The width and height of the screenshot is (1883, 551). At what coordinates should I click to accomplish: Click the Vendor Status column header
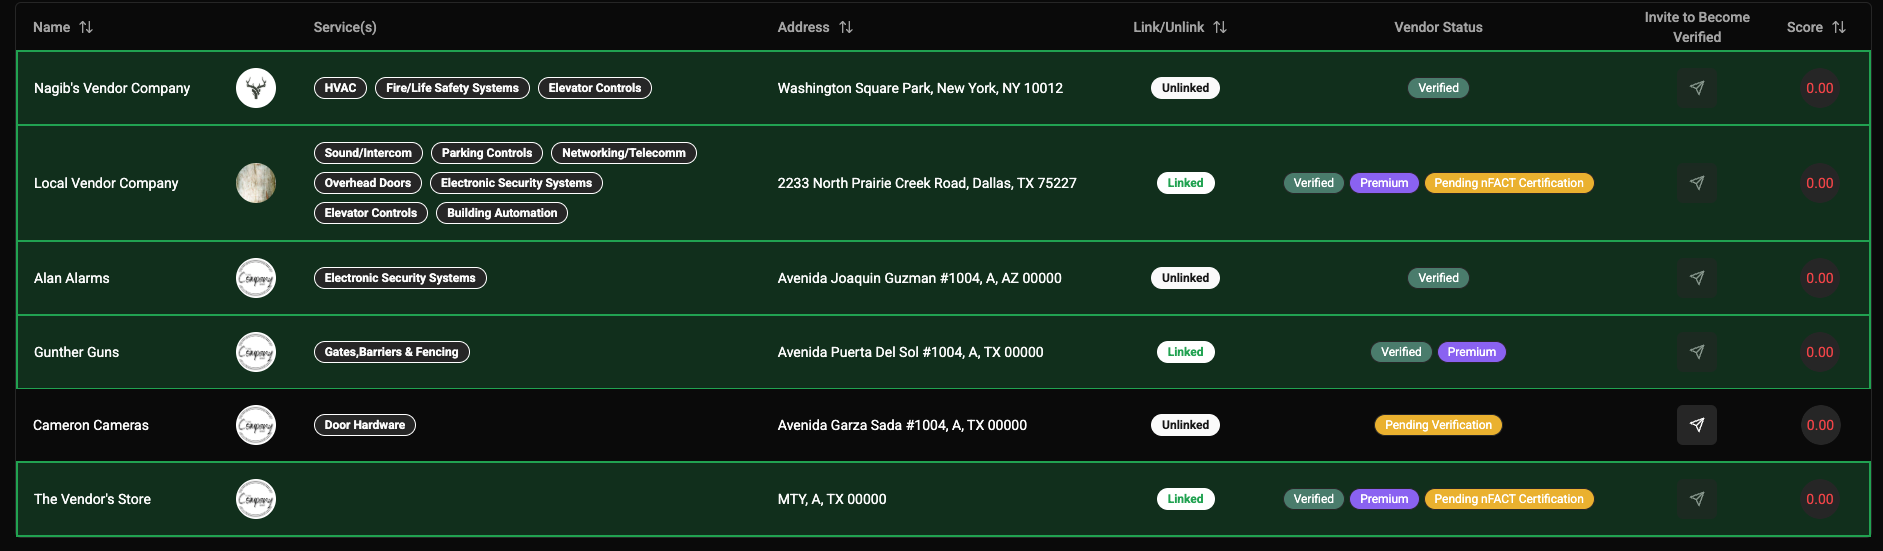click(1438, 27)
